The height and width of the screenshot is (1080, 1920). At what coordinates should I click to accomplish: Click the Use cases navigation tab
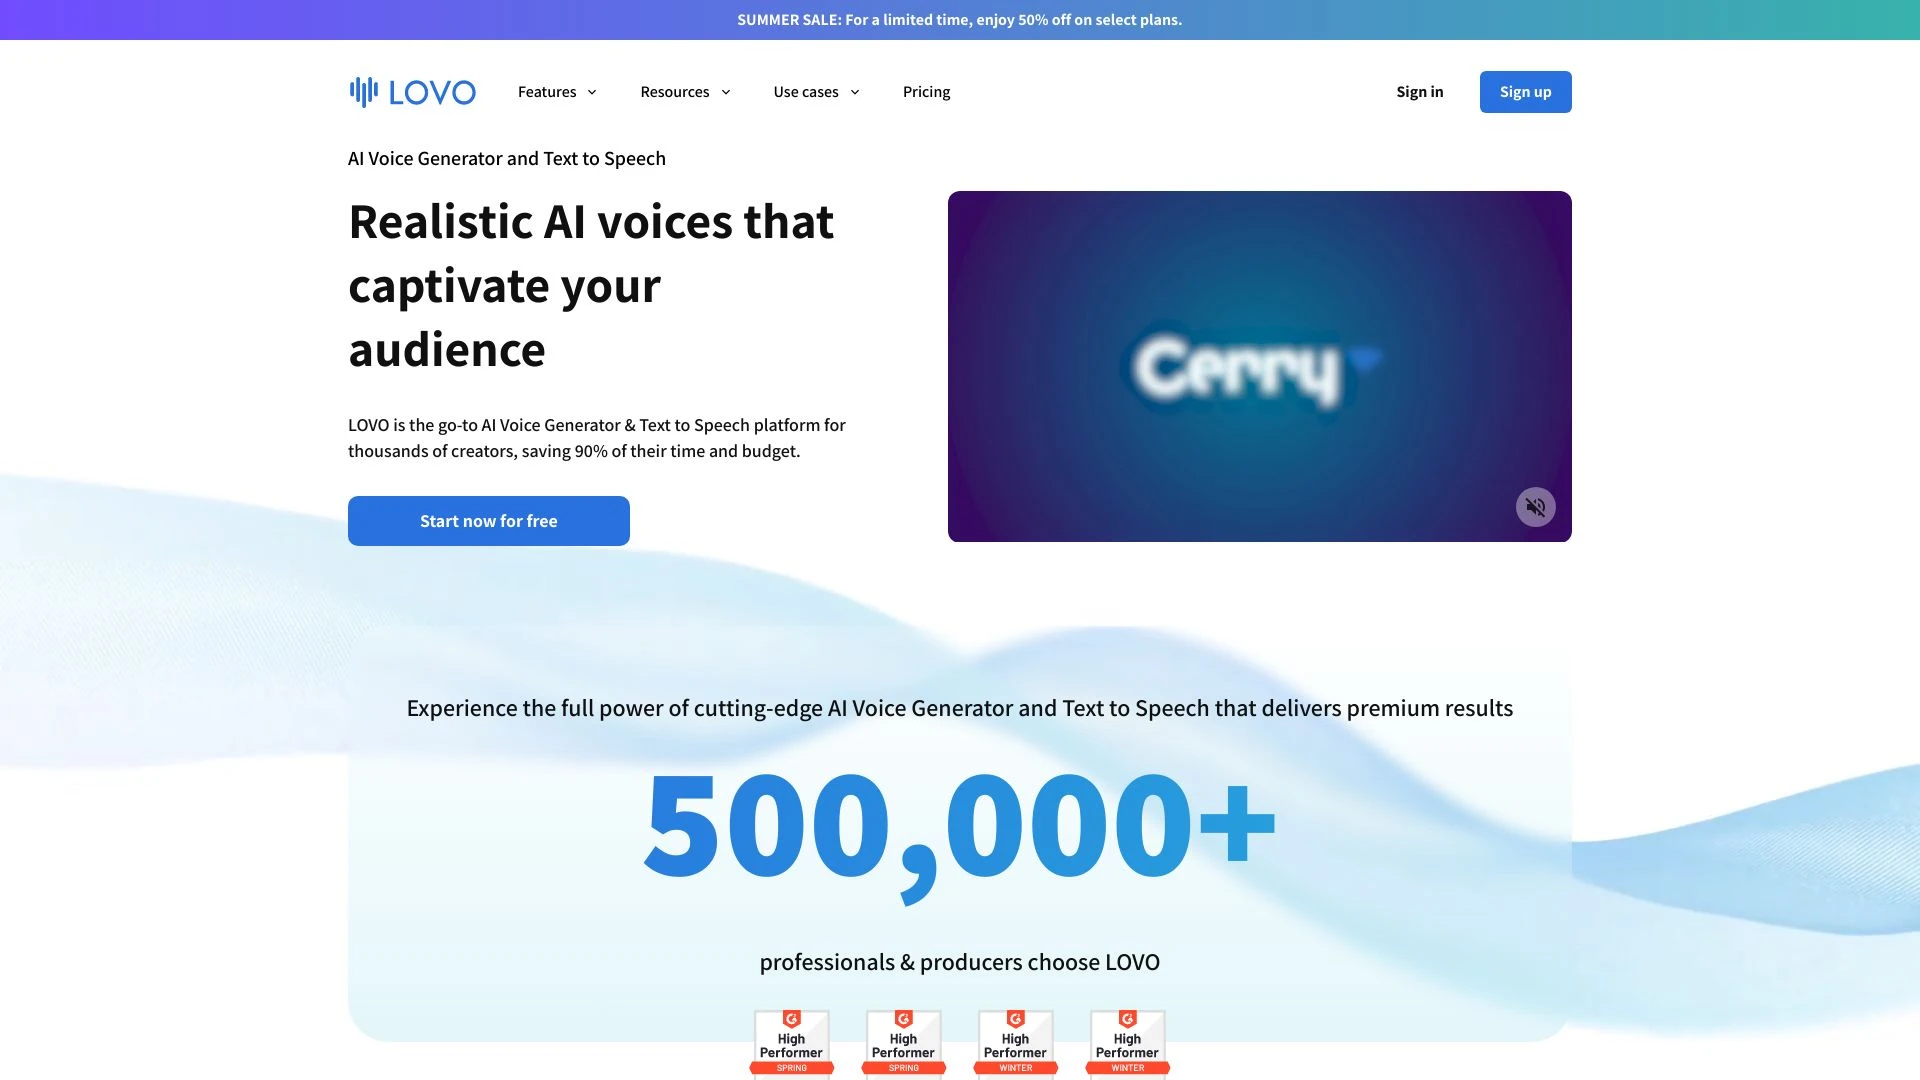[815, 91]
